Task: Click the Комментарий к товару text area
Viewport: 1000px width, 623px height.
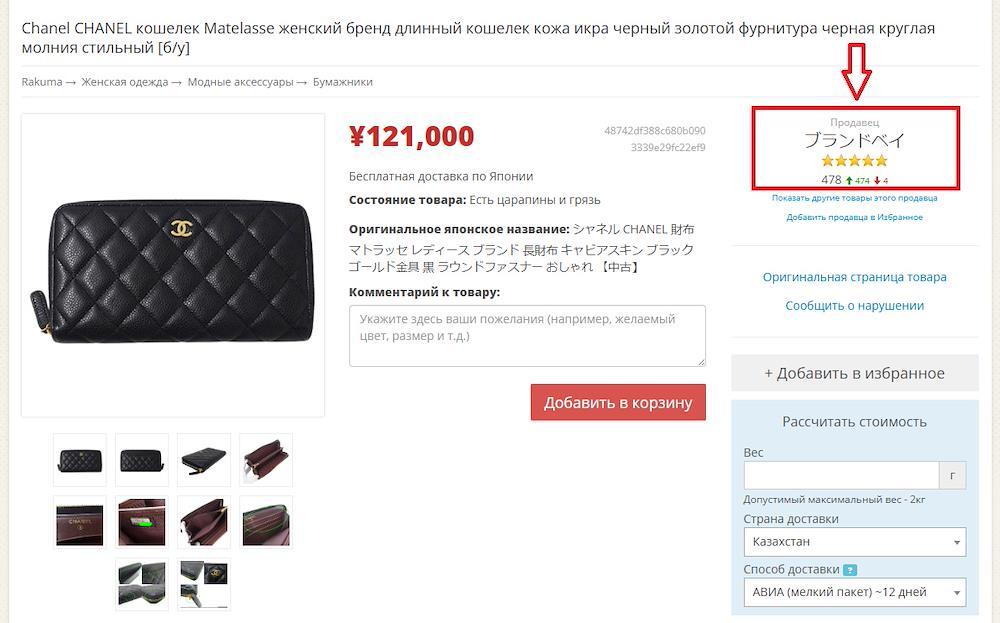Action: (x=527, y=336)
